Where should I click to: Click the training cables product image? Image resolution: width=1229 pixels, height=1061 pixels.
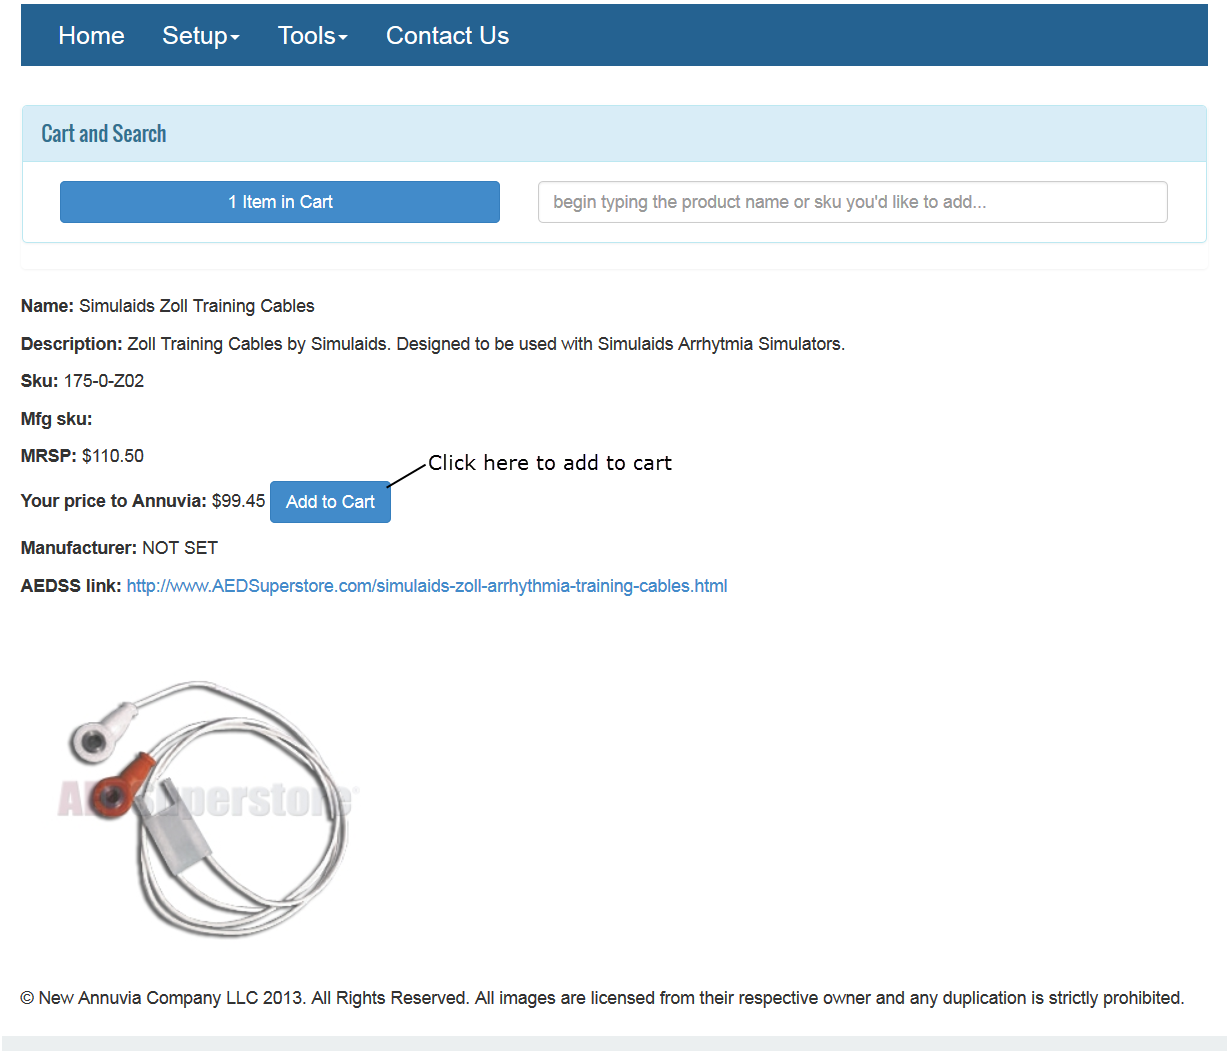tap(208, 808)
